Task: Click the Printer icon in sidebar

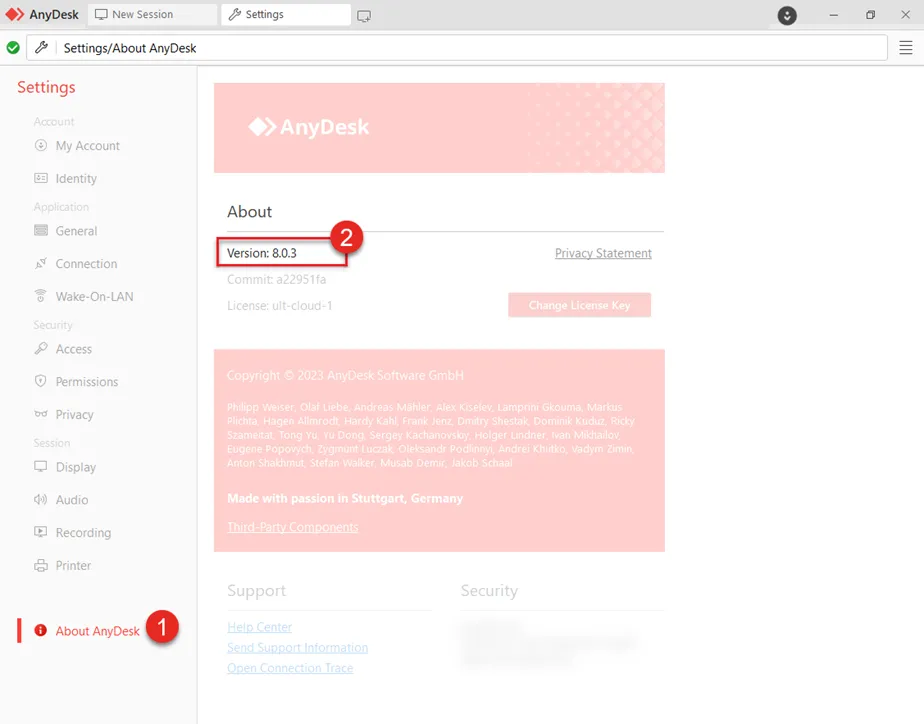Action: (x=41, y=566)
